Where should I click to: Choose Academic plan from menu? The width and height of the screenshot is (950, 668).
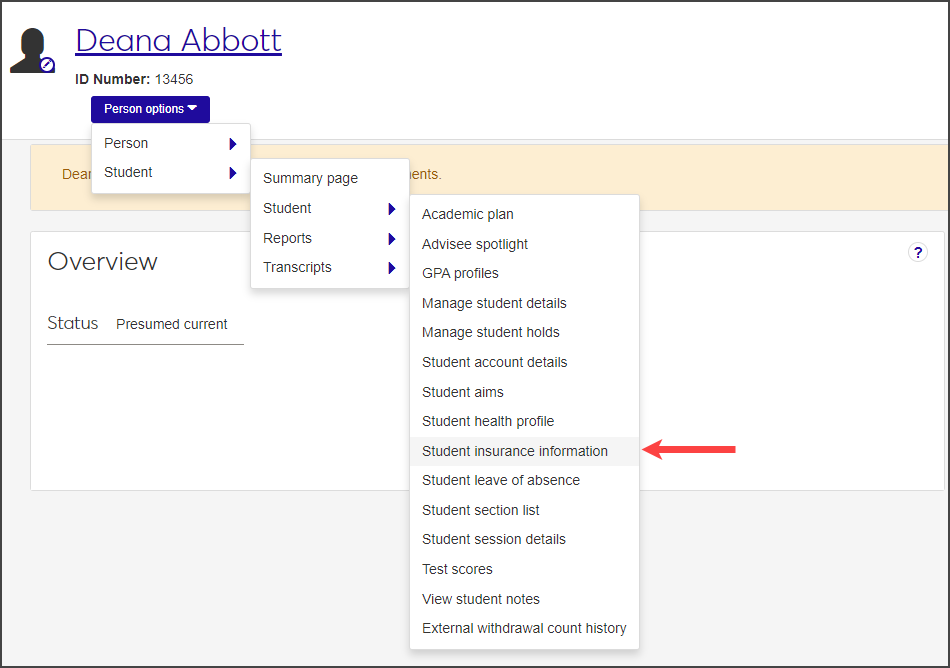467,214
